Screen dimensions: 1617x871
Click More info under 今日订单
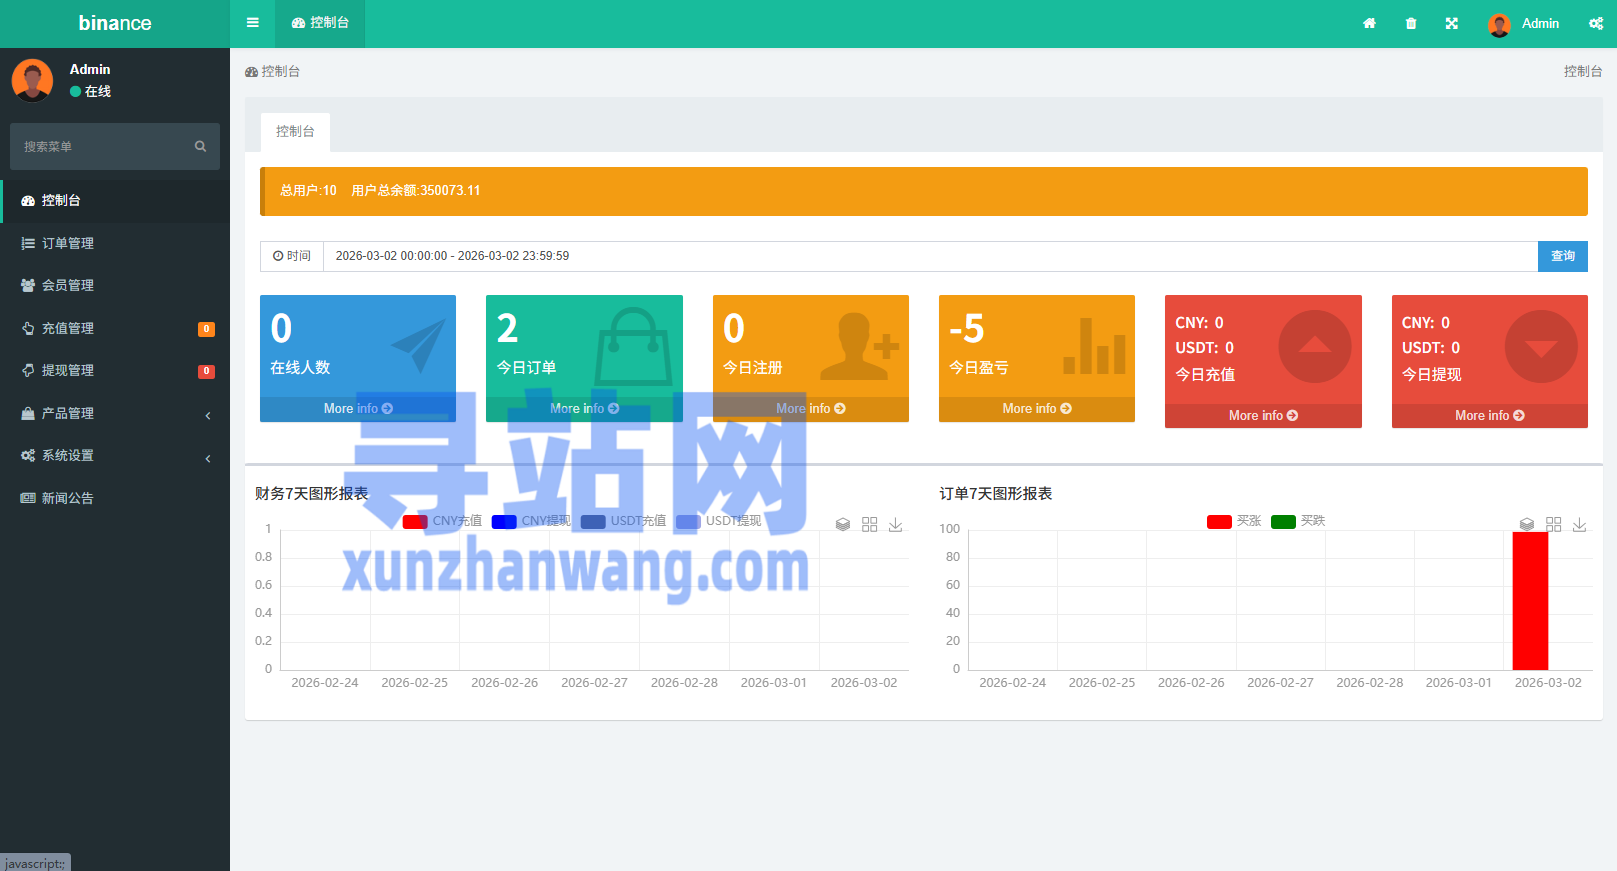click(584, 408)
